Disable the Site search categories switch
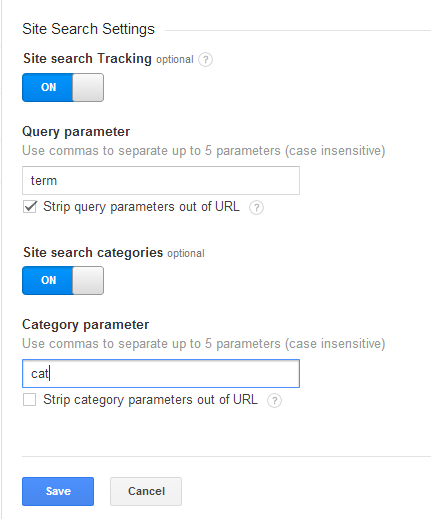 tap(63, 280)
